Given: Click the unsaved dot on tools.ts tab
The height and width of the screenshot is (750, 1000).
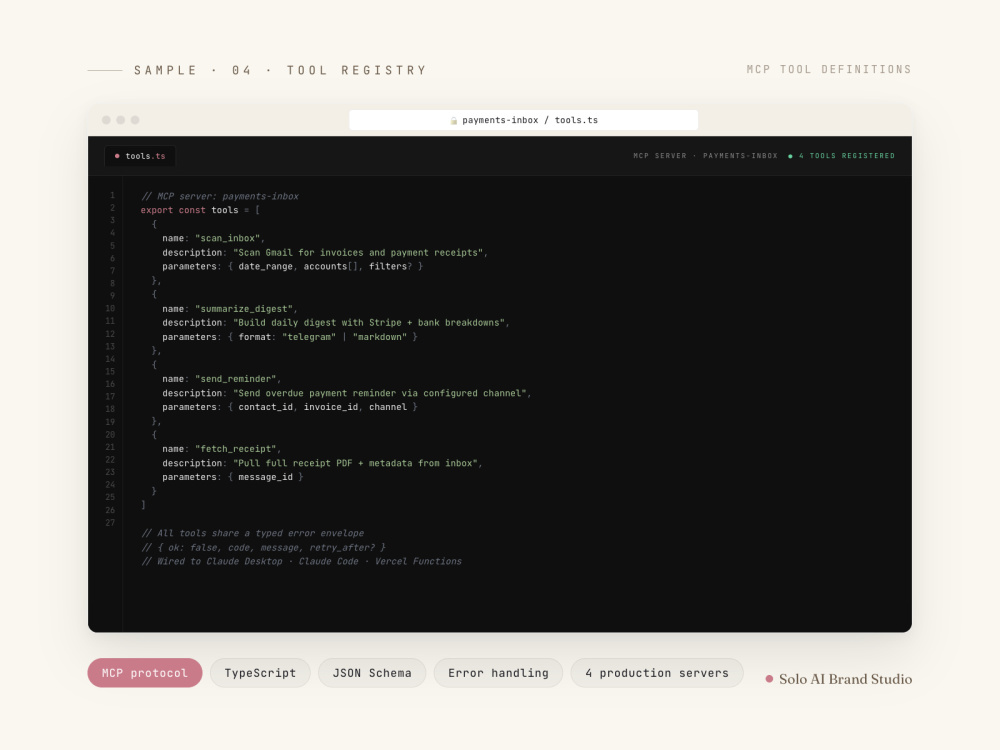Looking at the screenshot, I should [117, 156].
